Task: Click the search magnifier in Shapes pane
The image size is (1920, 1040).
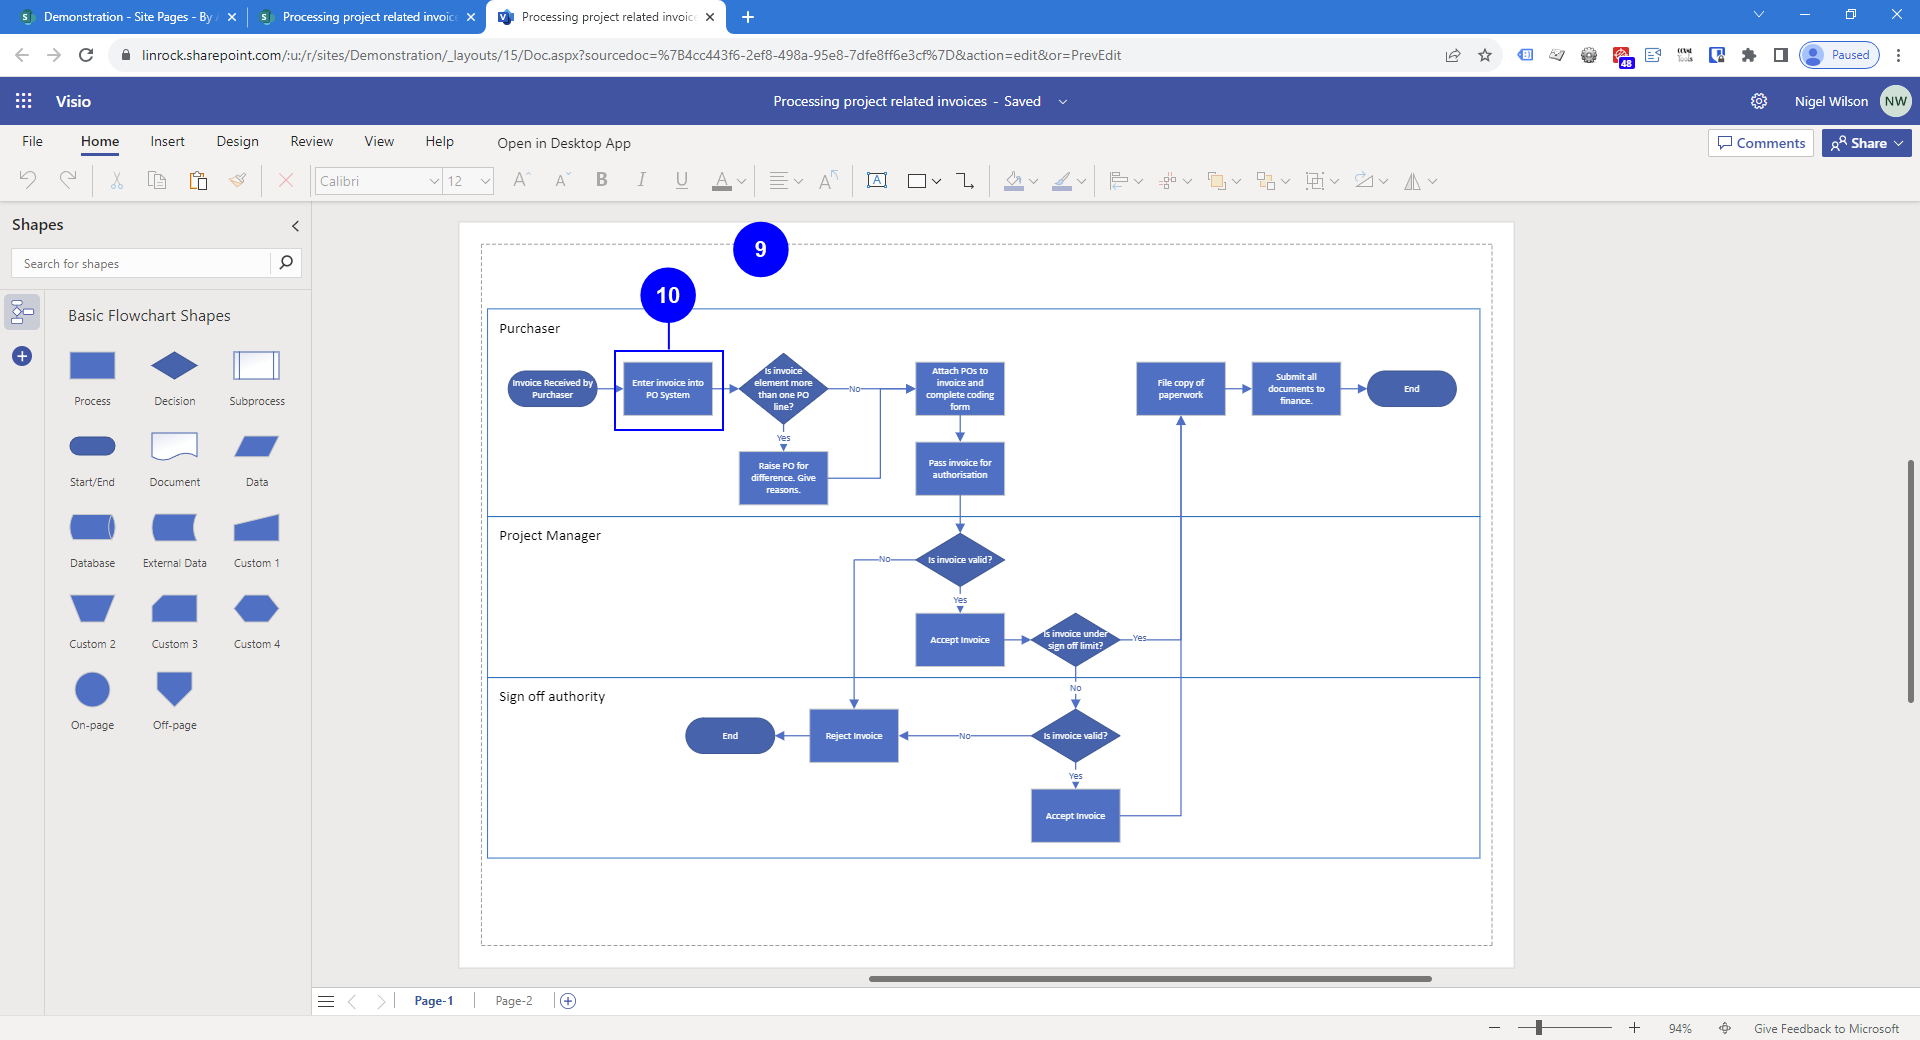Action: [286, 263]
